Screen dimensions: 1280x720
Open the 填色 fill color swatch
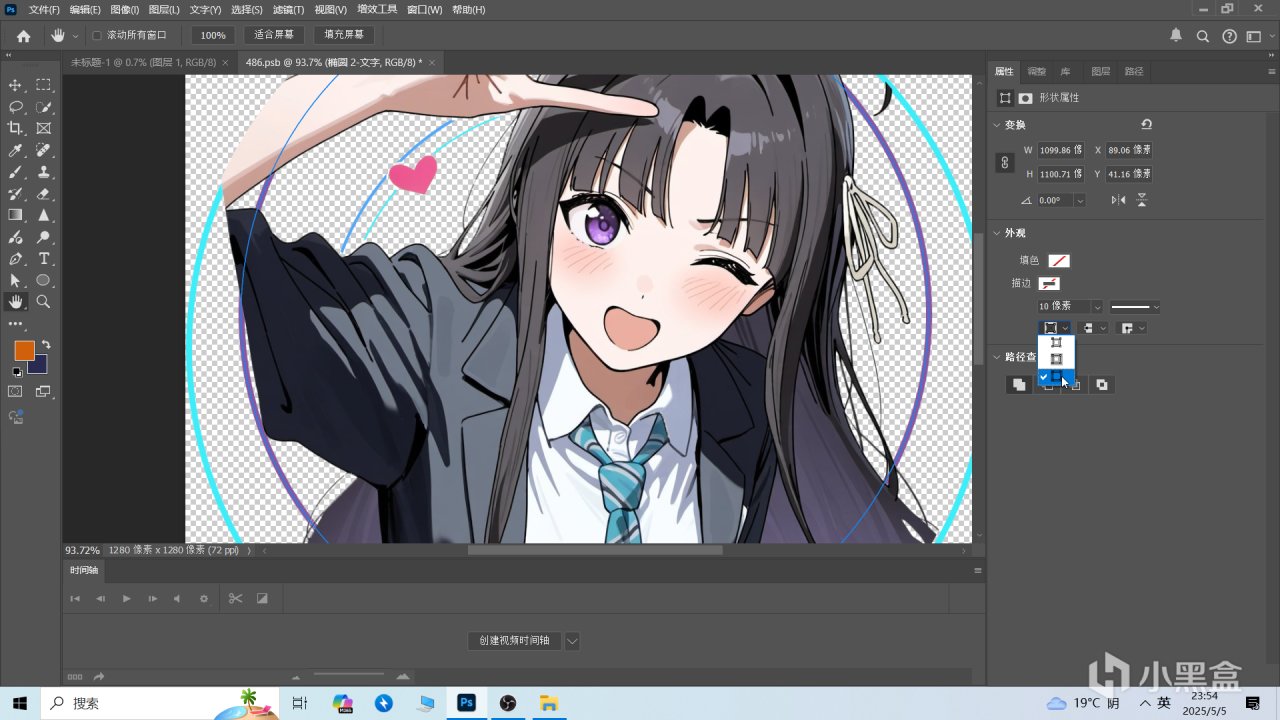(1059, 261)
